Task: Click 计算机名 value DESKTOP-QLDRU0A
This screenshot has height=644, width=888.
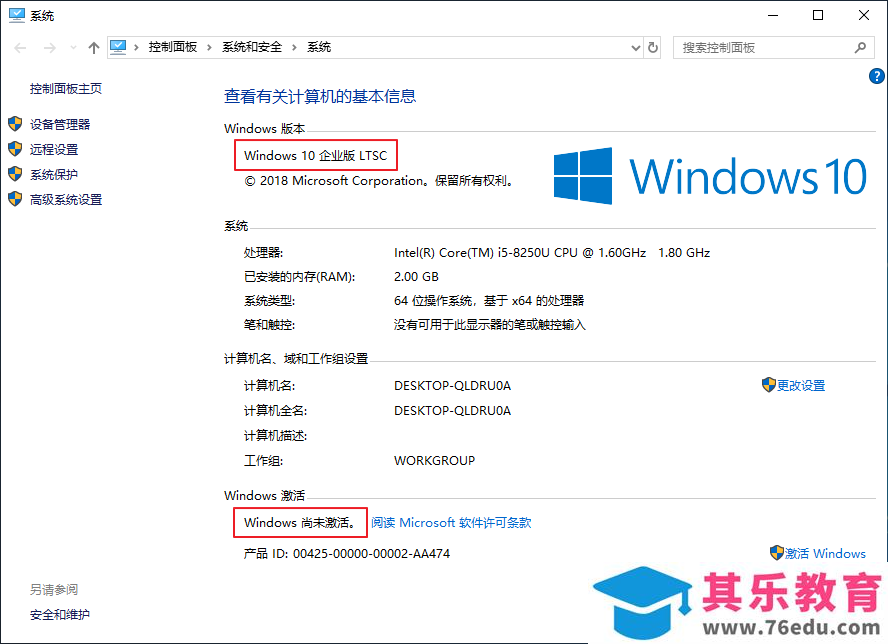Action: coord(452,386)
